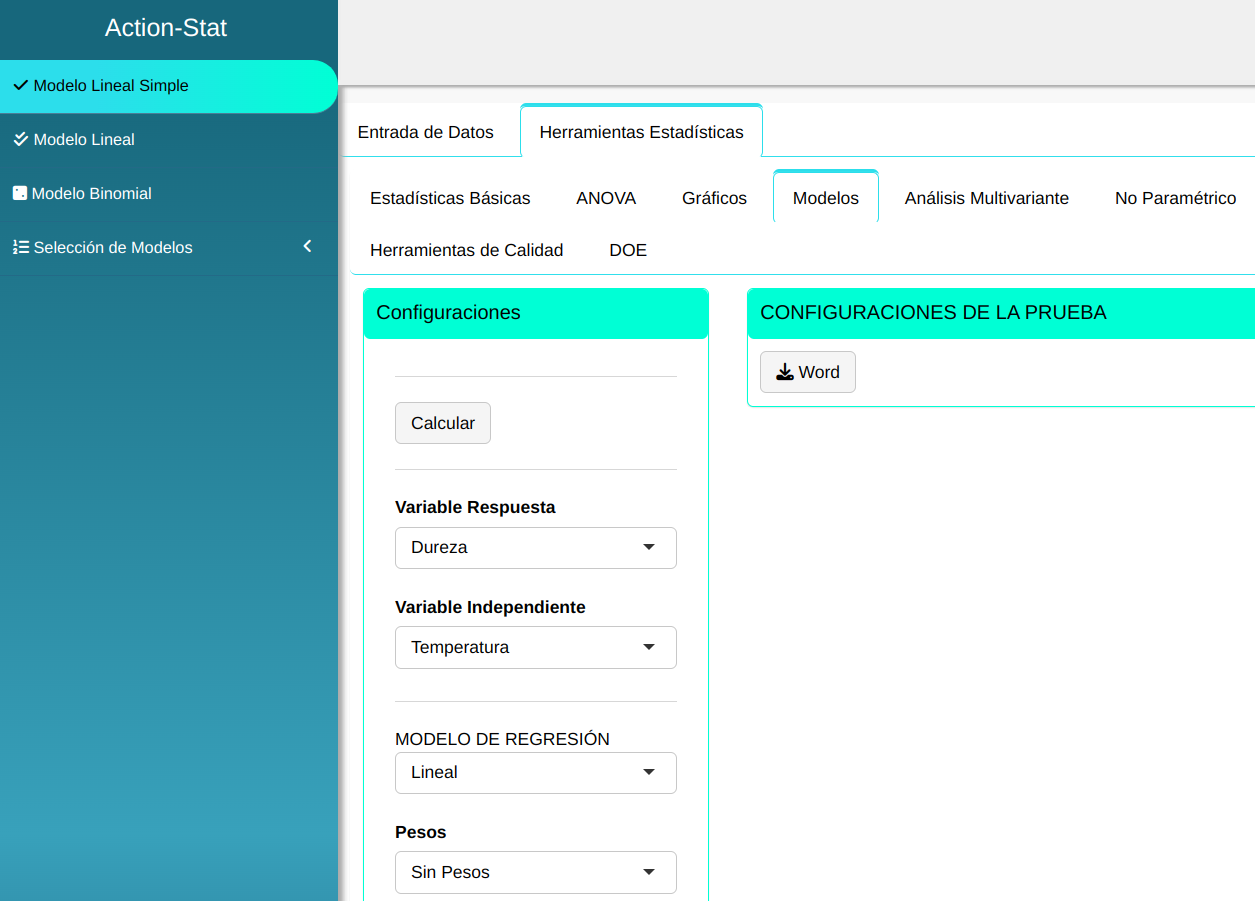Click the double-check icon beside Modelo Lineal
The height and width of the screenshot is (901, 1255).
(x=20, y=140)
